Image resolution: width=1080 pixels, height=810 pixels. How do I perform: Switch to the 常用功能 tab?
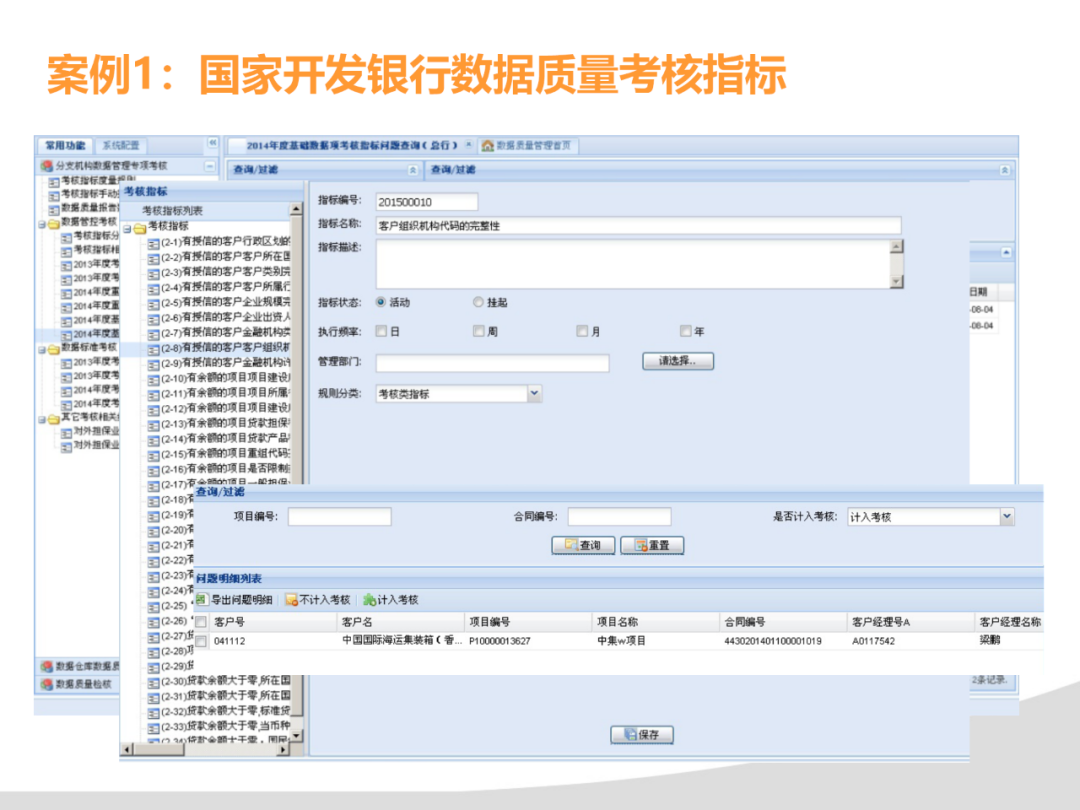[65, 145]
